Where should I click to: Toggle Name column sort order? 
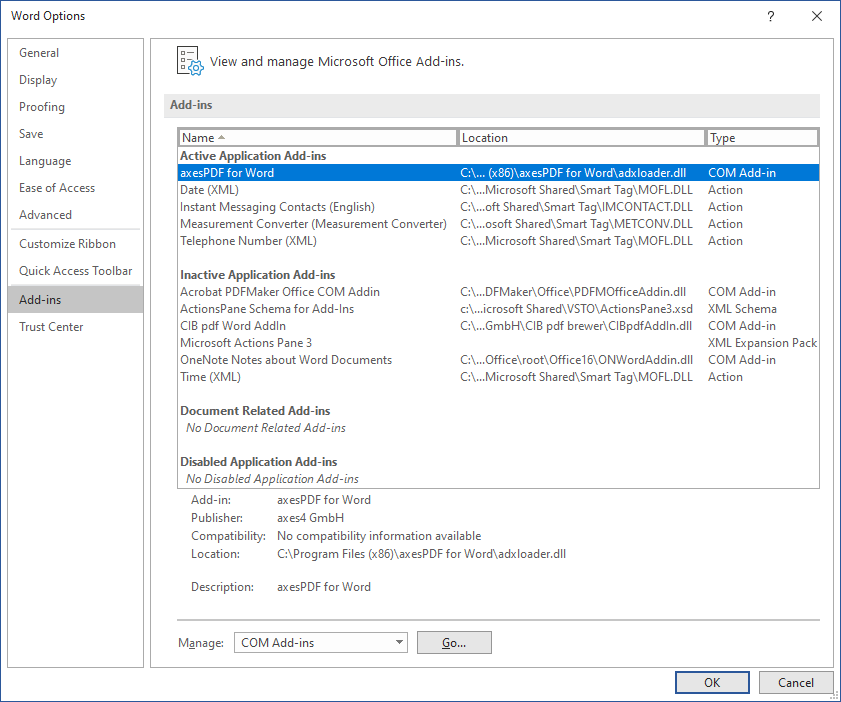tap(316, 137)
